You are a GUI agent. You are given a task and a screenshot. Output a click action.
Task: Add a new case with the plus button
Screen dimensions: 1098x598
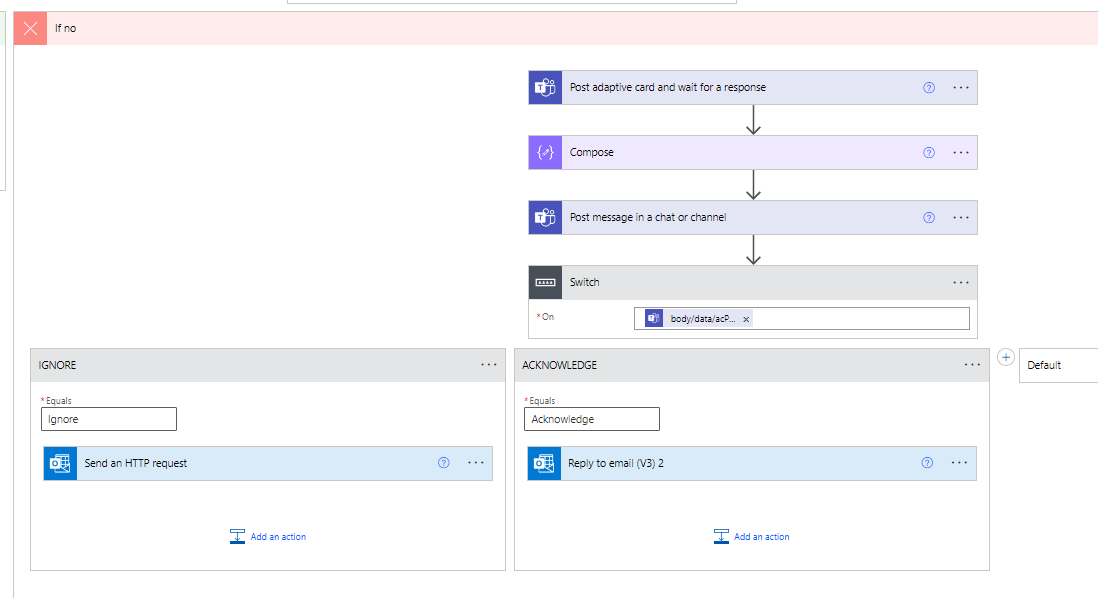[1006, 357]
